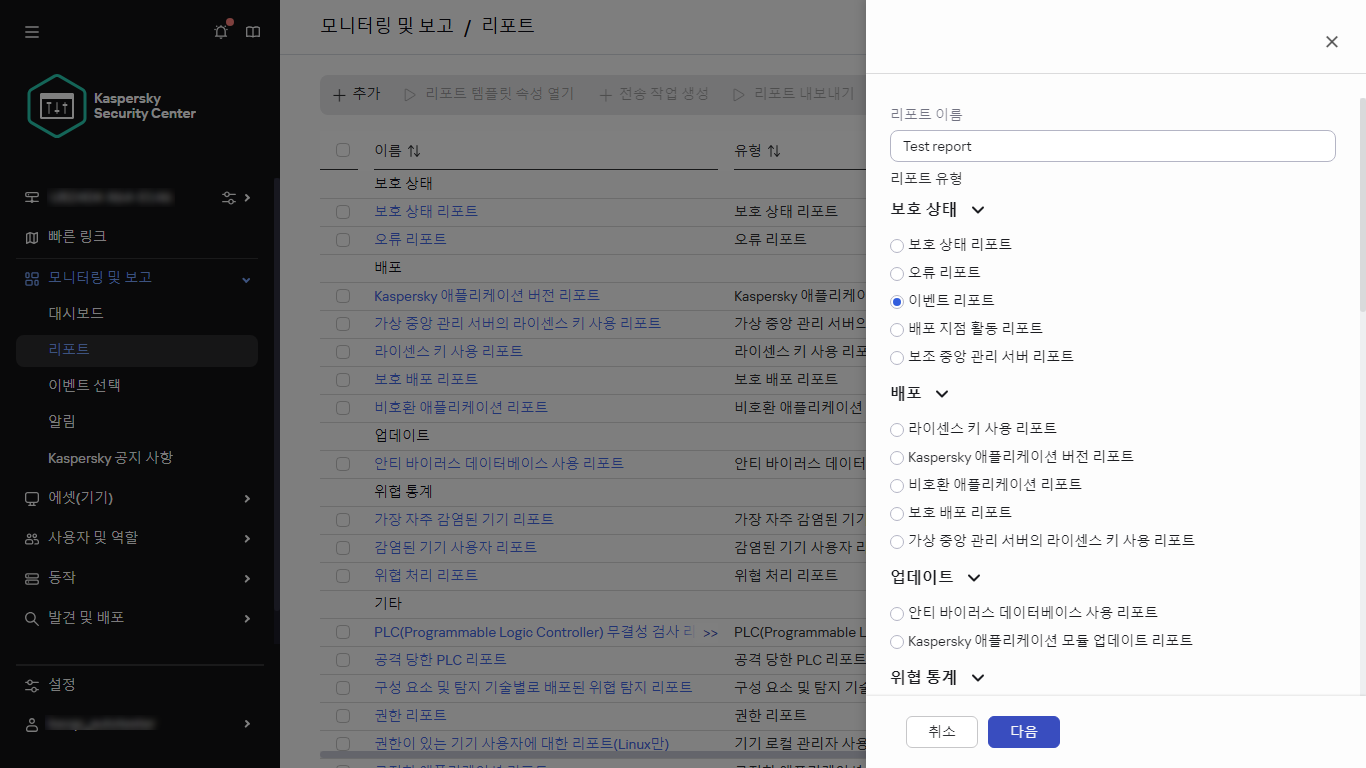
Task: Open the notifications bell
Action: [220, 31]
